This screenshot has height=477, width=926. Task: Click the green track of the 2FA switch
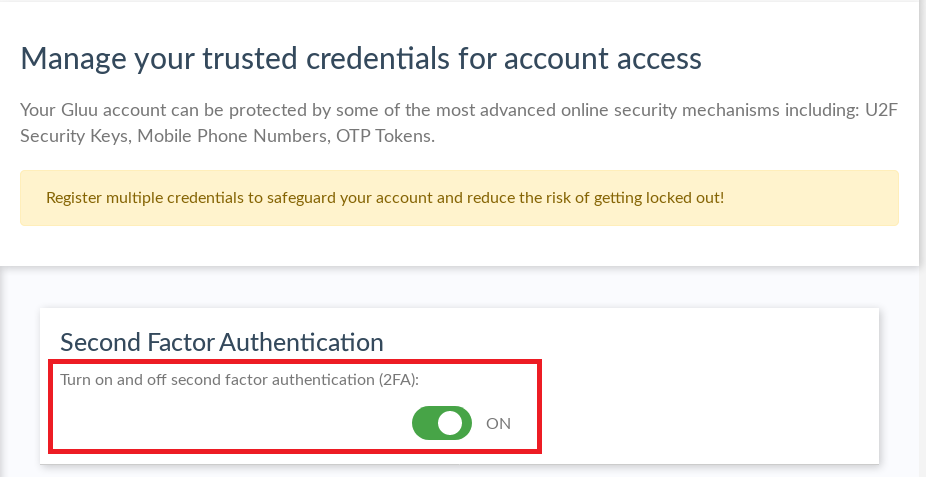[426, 423]
